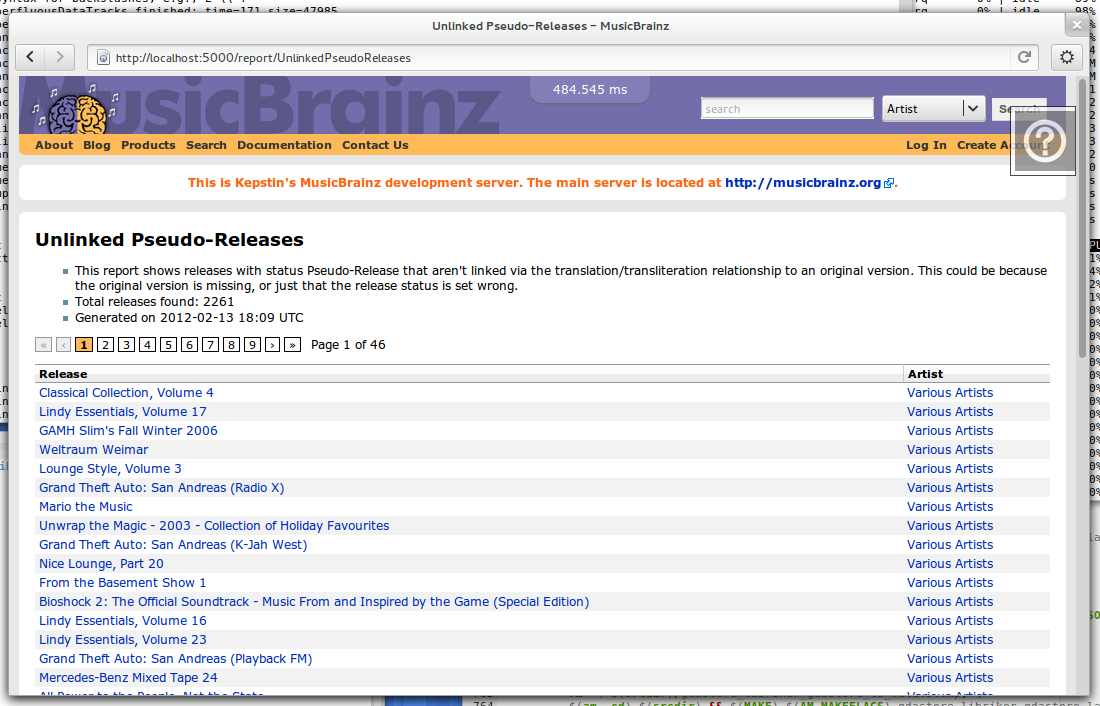
Task: Click the 484.545 ms timing badge
Action: pos(590,89)
